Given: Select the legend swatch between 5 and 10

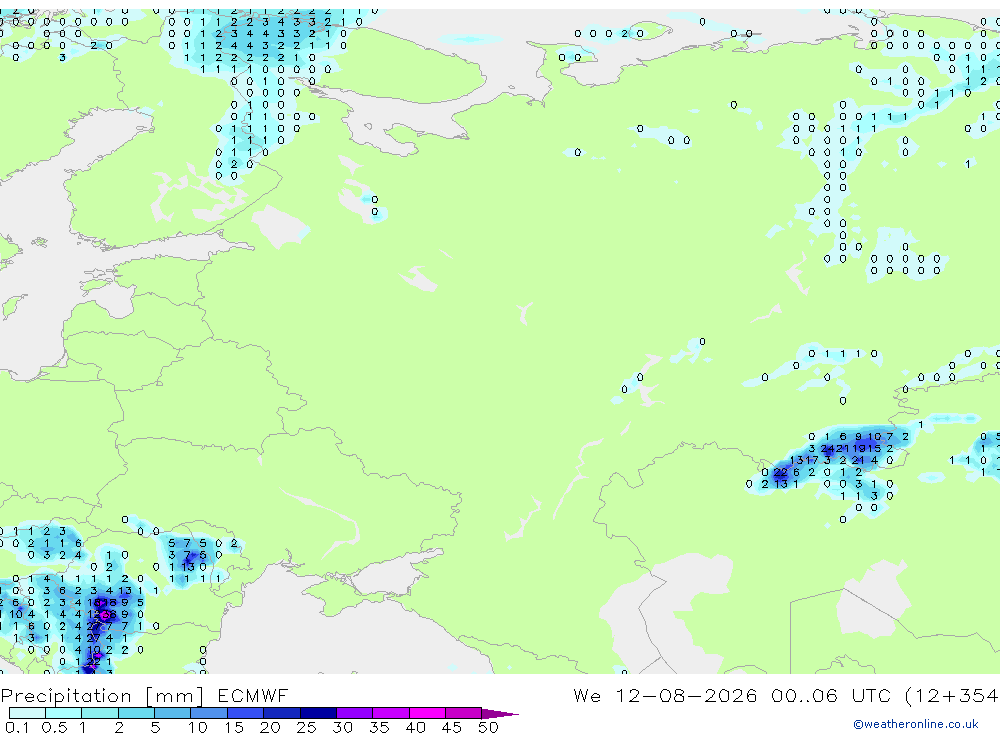Looking at the screenshot, I should pos(173,713).
